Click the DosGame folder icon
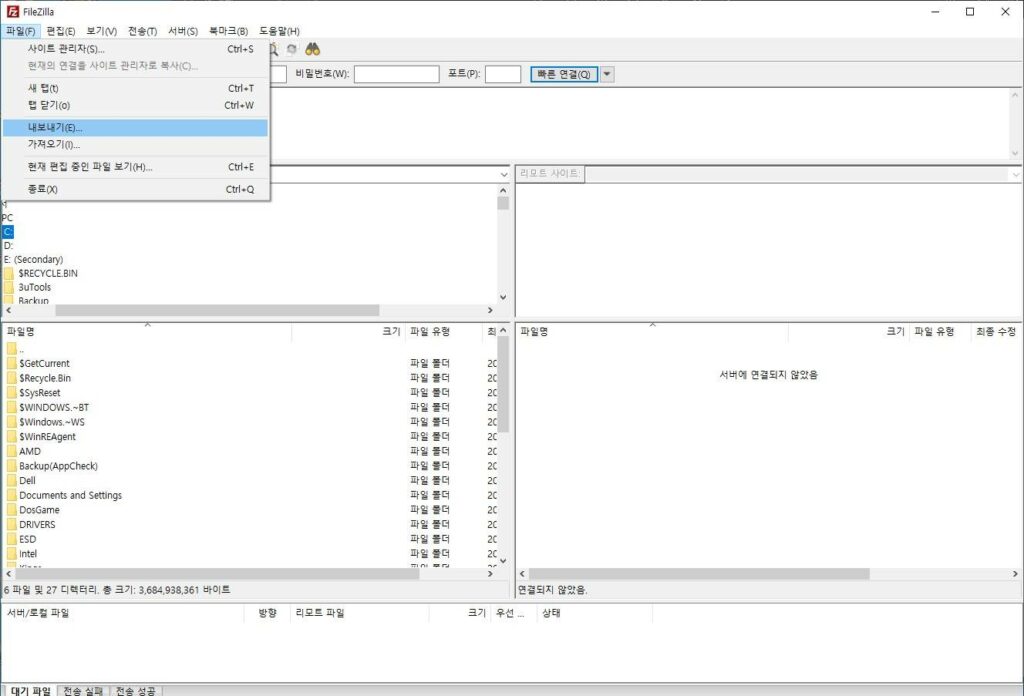 (12, 510)
